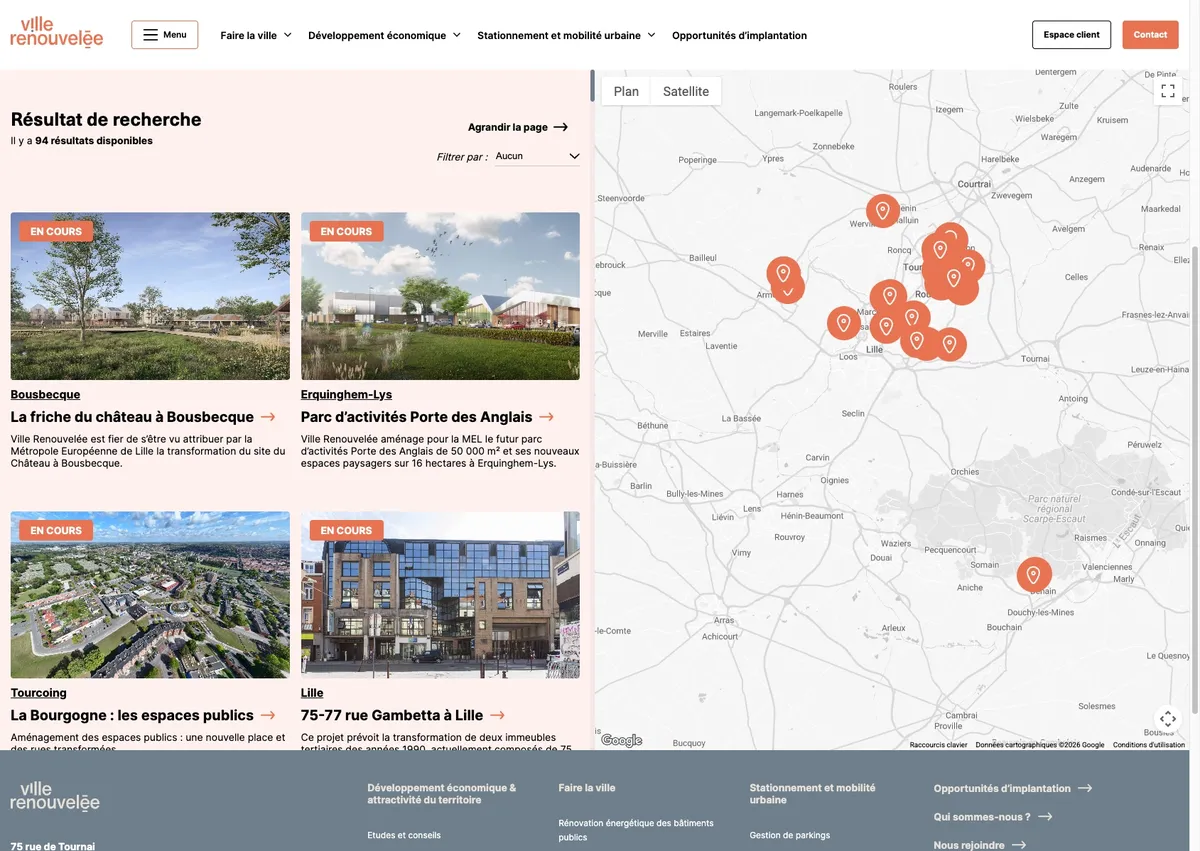Click the Lille city link
The width and height of the screenshot is (1200, 851).
pyautogui.click(x=312, y=693)
